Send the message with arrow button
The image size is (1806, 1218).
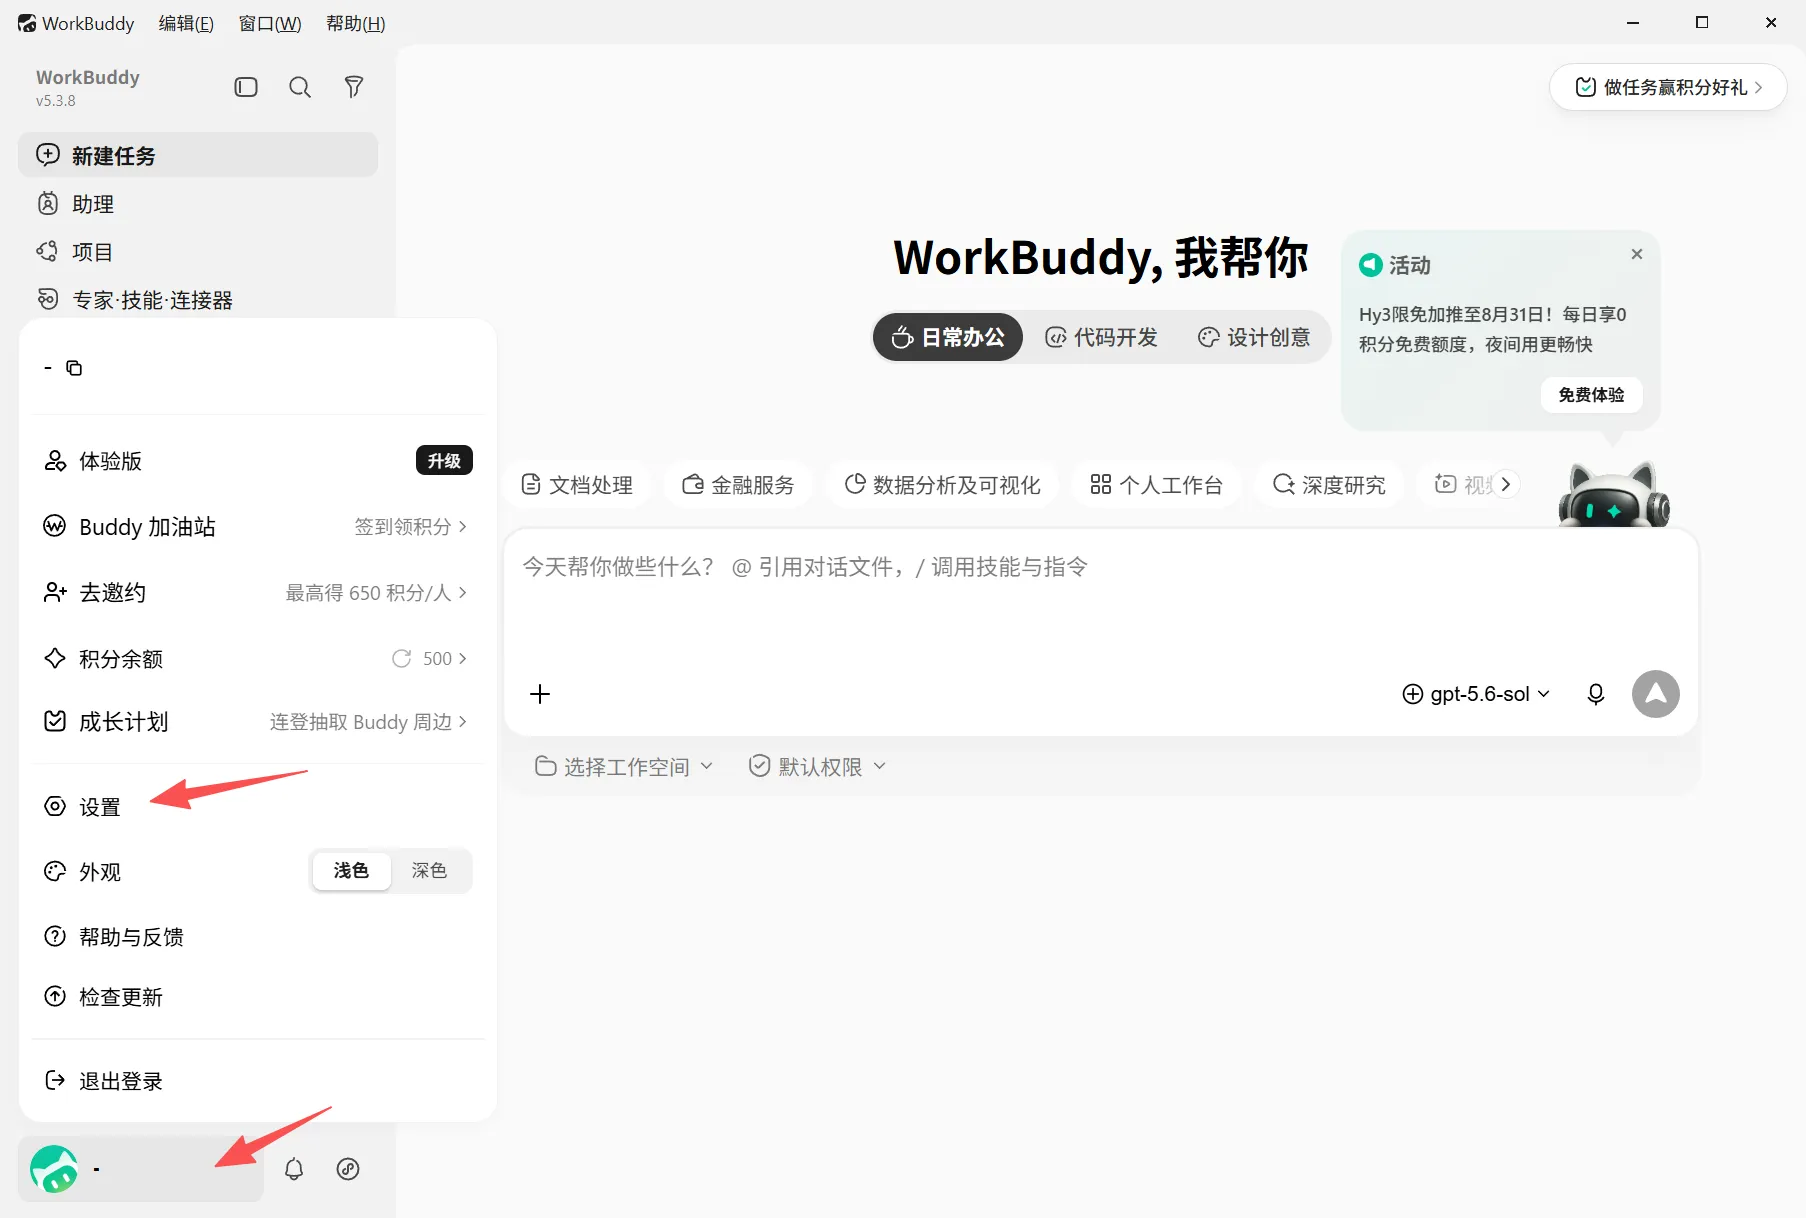tap(1656, 694)
